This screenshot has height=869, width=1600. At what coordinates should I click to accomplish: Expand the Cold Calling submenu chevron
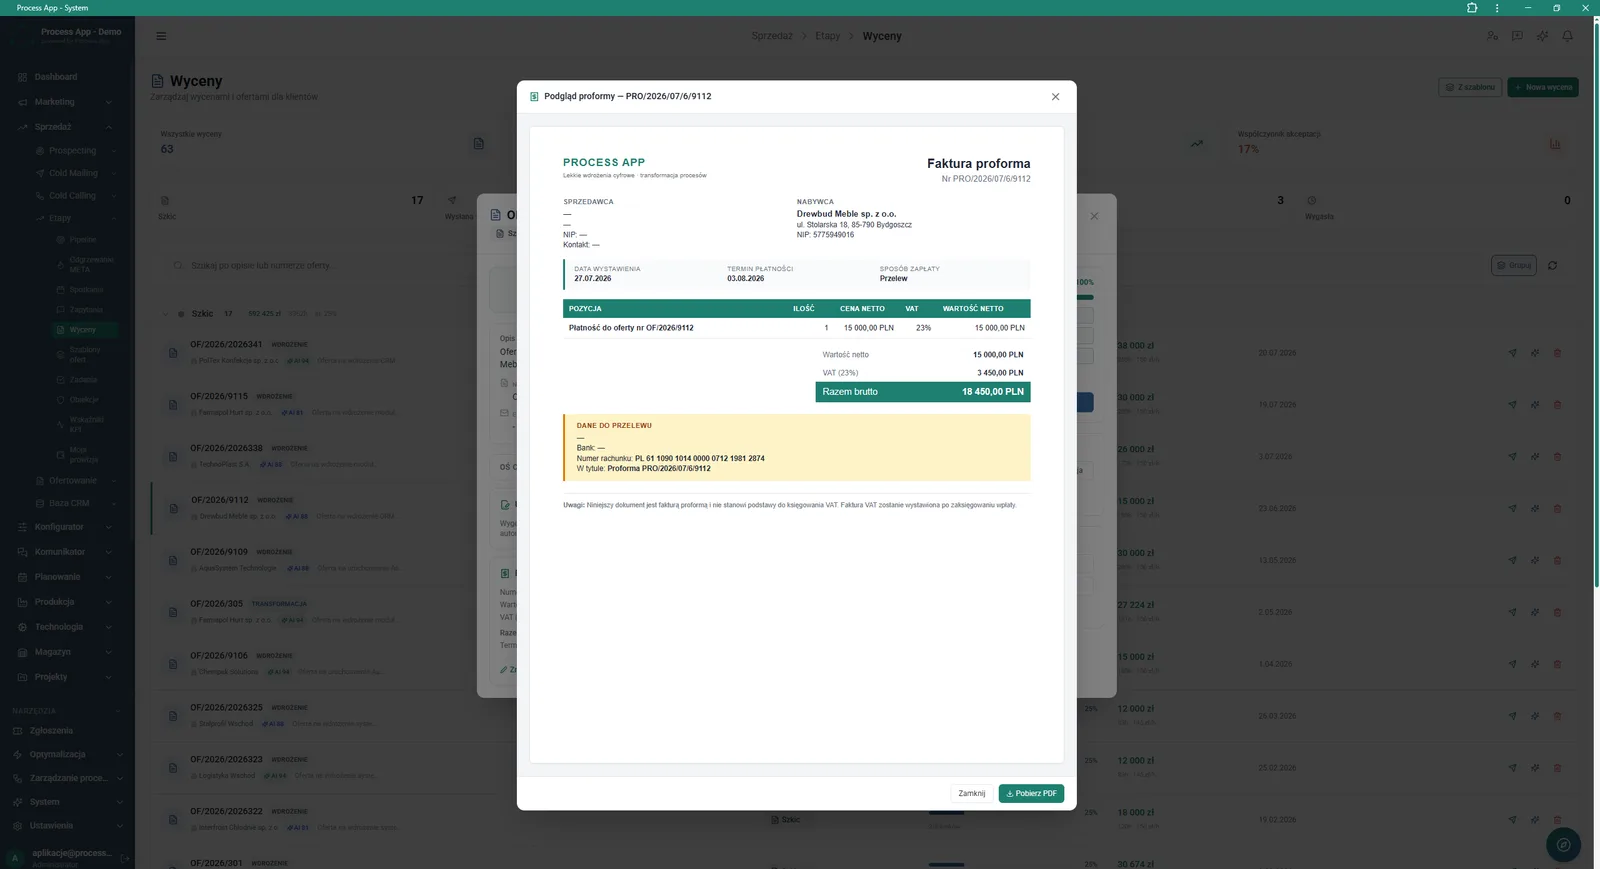point(113,196)
